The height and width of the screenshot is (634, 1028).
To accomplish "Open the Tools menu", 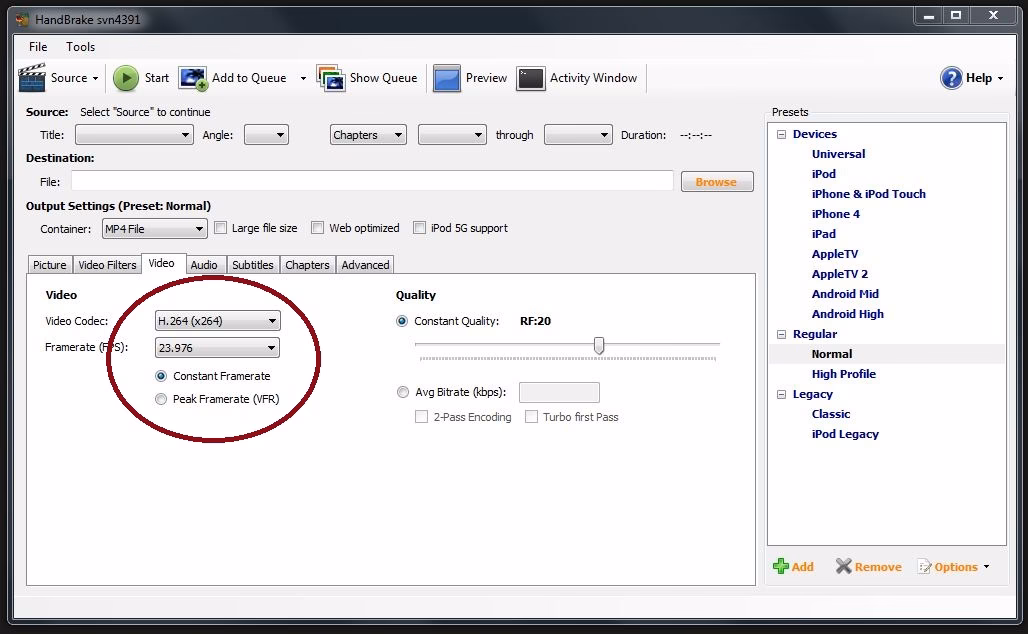I will (x=81, y=47).
